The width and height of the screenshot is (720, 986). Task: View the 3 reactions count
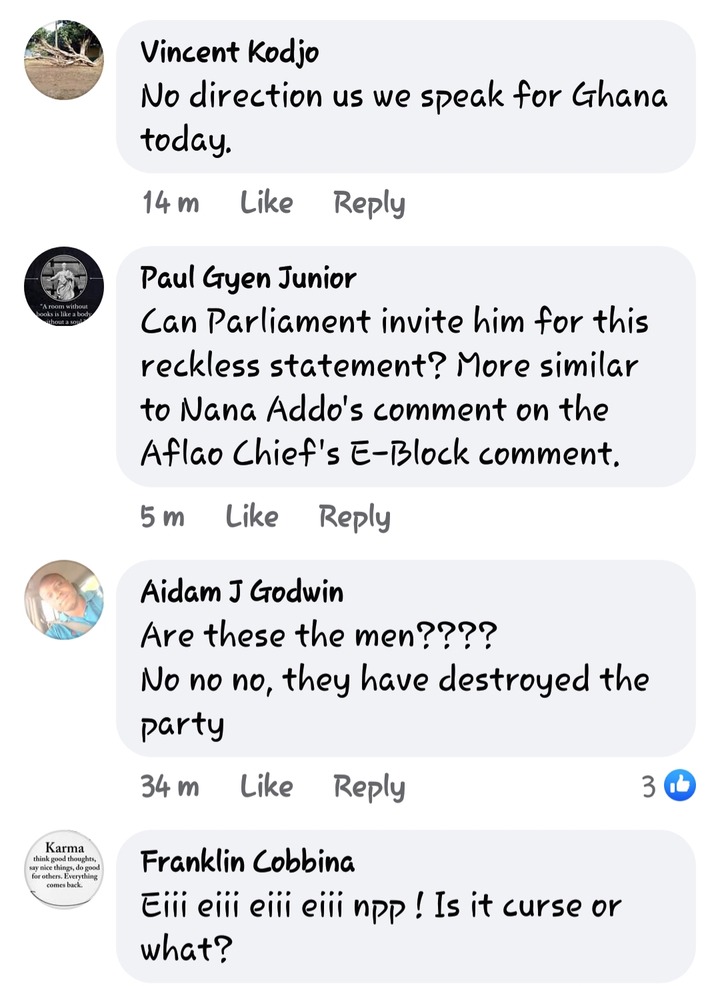[x=648, y=786]
